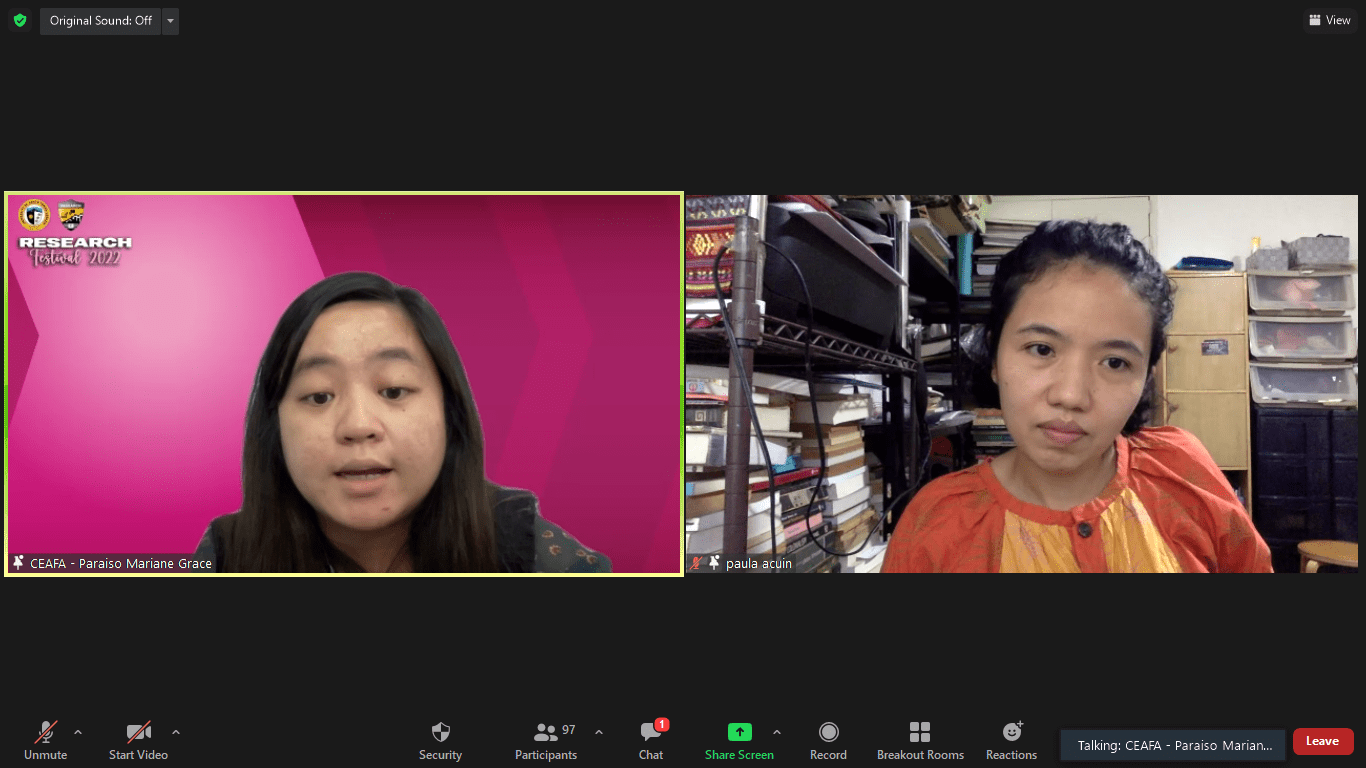The width and height of the screenshot is (1366, 768).
Task: Toggle the Original Sound: Off button
Action: (x=100, y=20)
